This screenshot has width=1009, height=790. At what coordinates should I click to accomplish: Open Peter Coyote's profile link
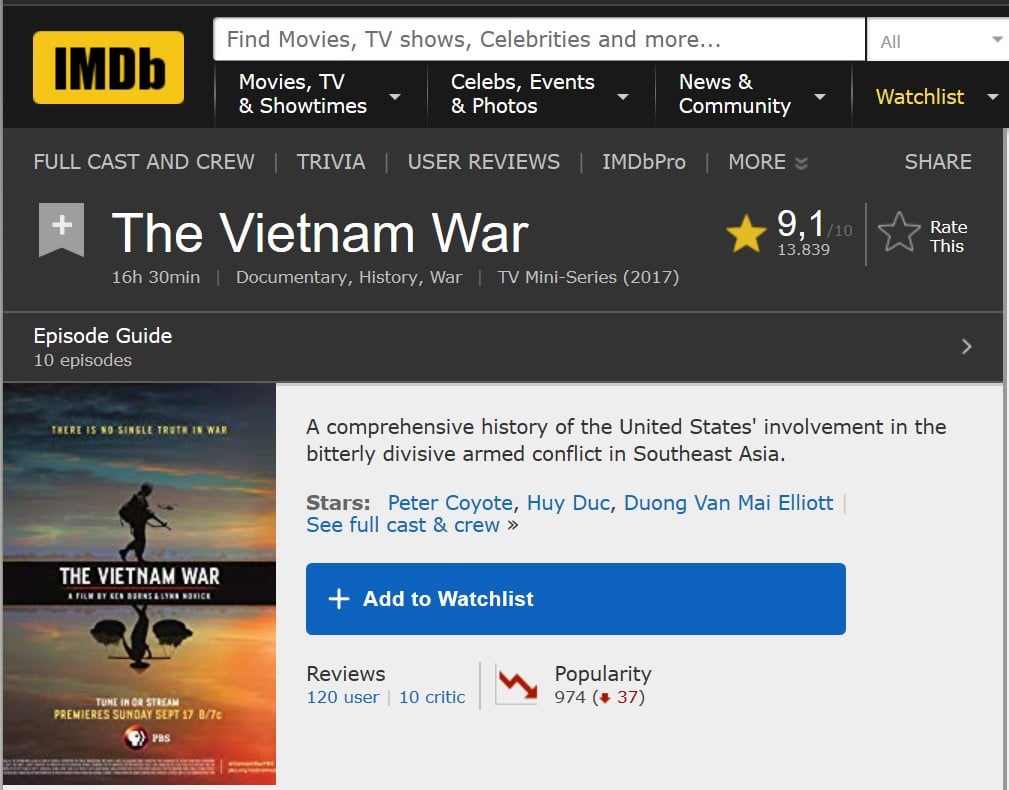point(450,502)
